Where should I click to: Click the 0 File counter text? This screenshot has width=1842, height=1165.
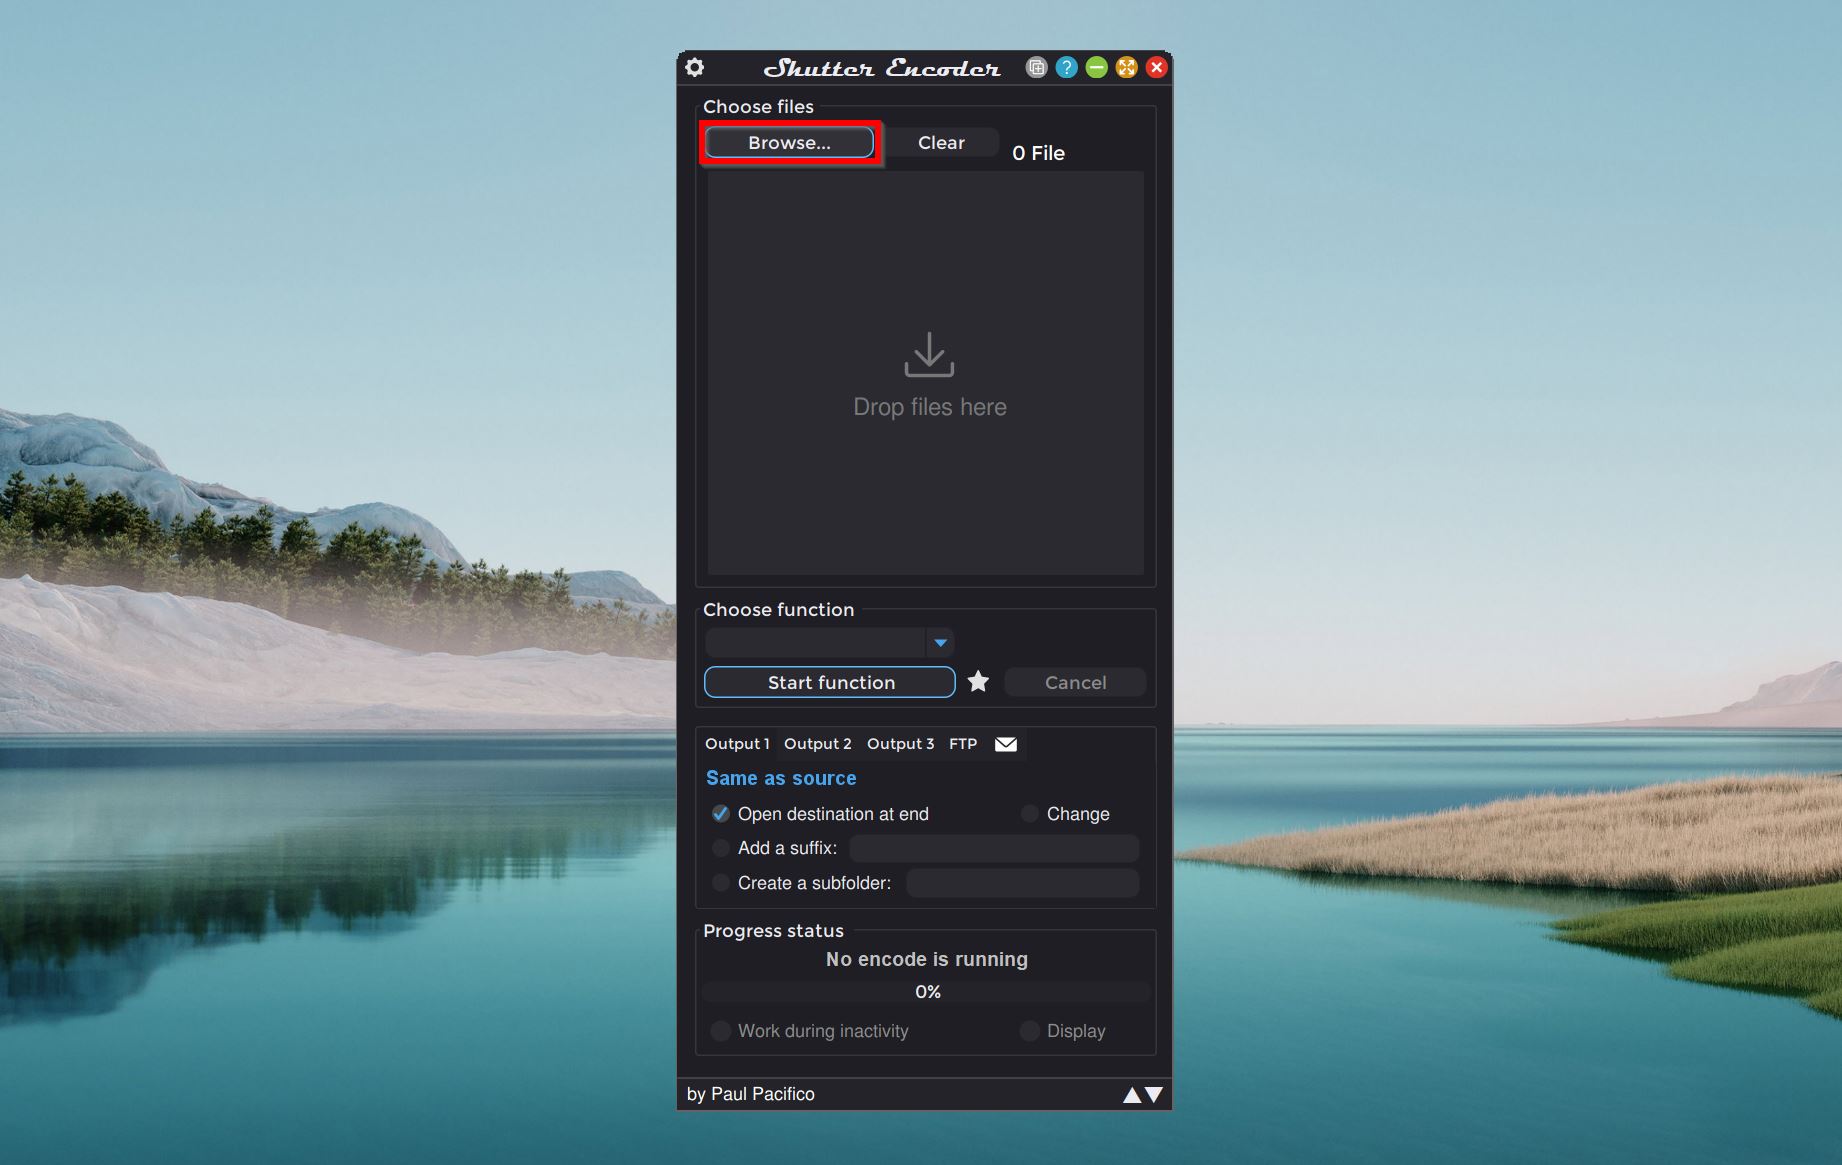pyautogui.click(x=1038, y=153)
